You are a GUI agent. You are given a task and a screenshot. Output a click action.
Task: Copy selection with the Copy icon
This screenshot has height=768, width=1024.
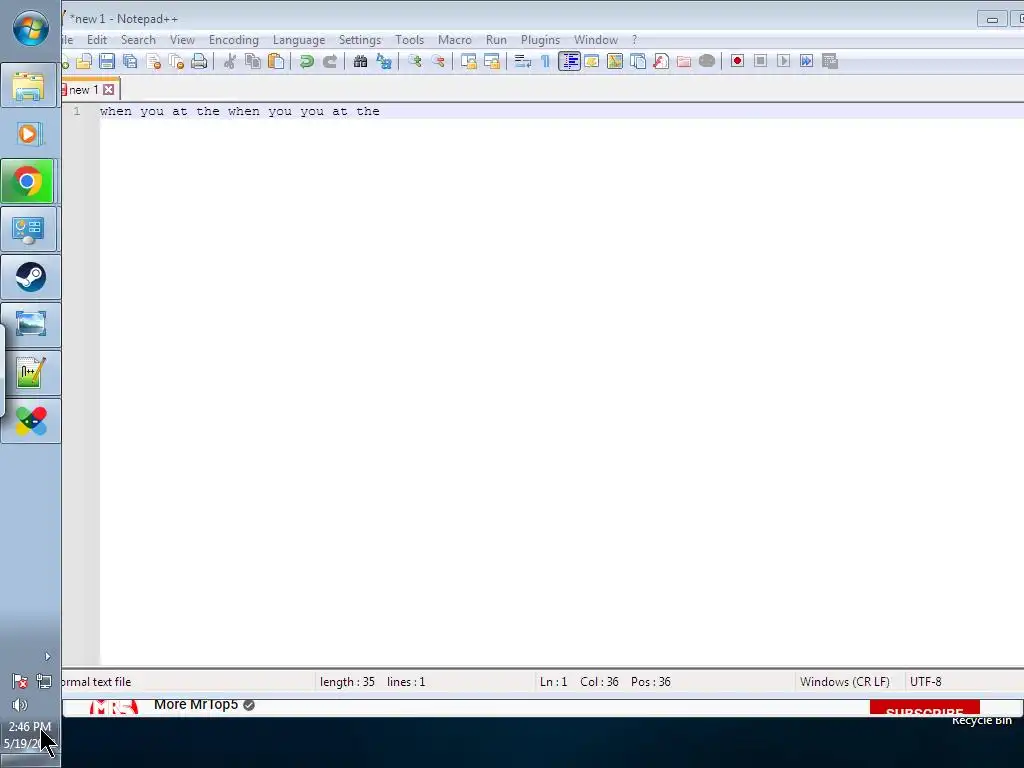[x=253, y=61]
